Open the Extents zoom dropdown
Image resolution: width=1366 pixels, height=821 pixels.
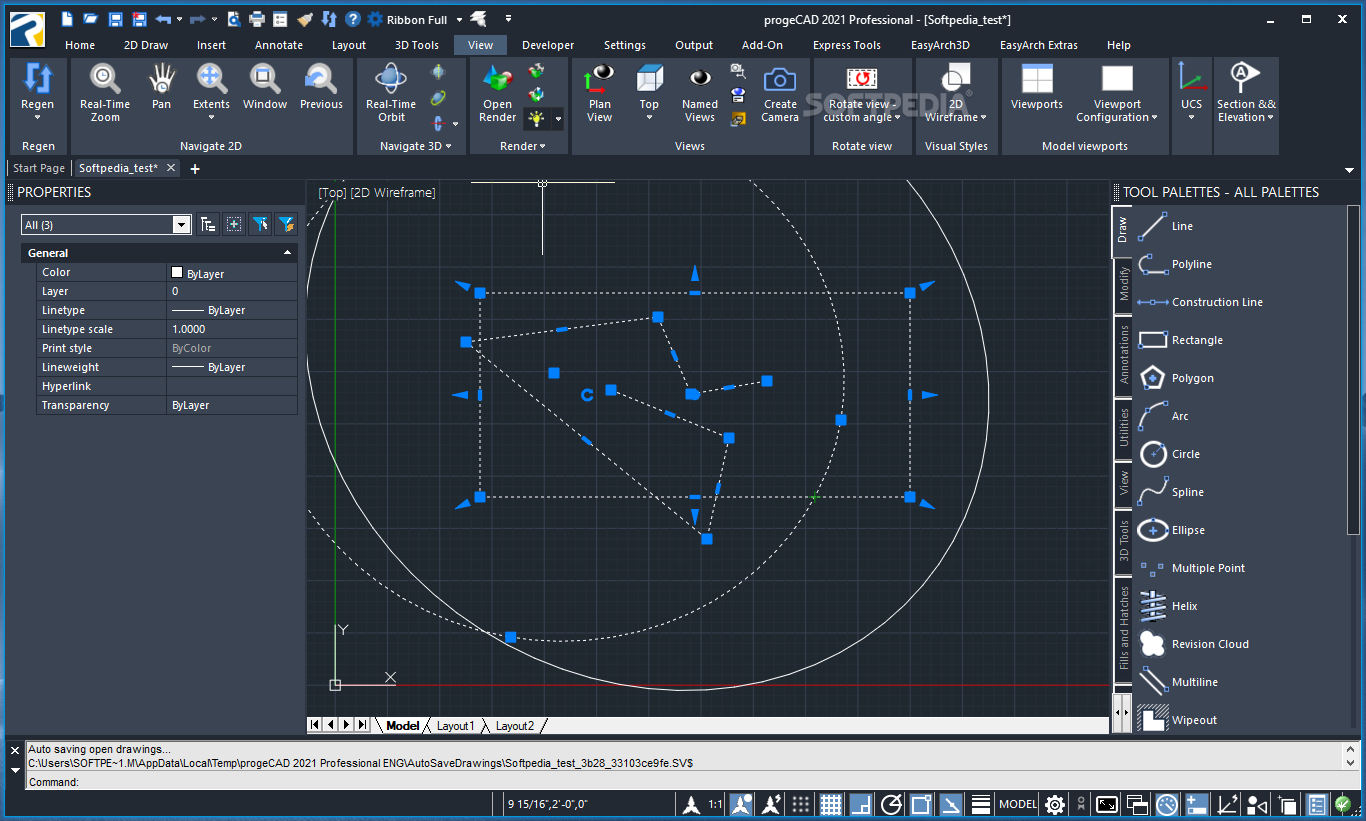211,117
